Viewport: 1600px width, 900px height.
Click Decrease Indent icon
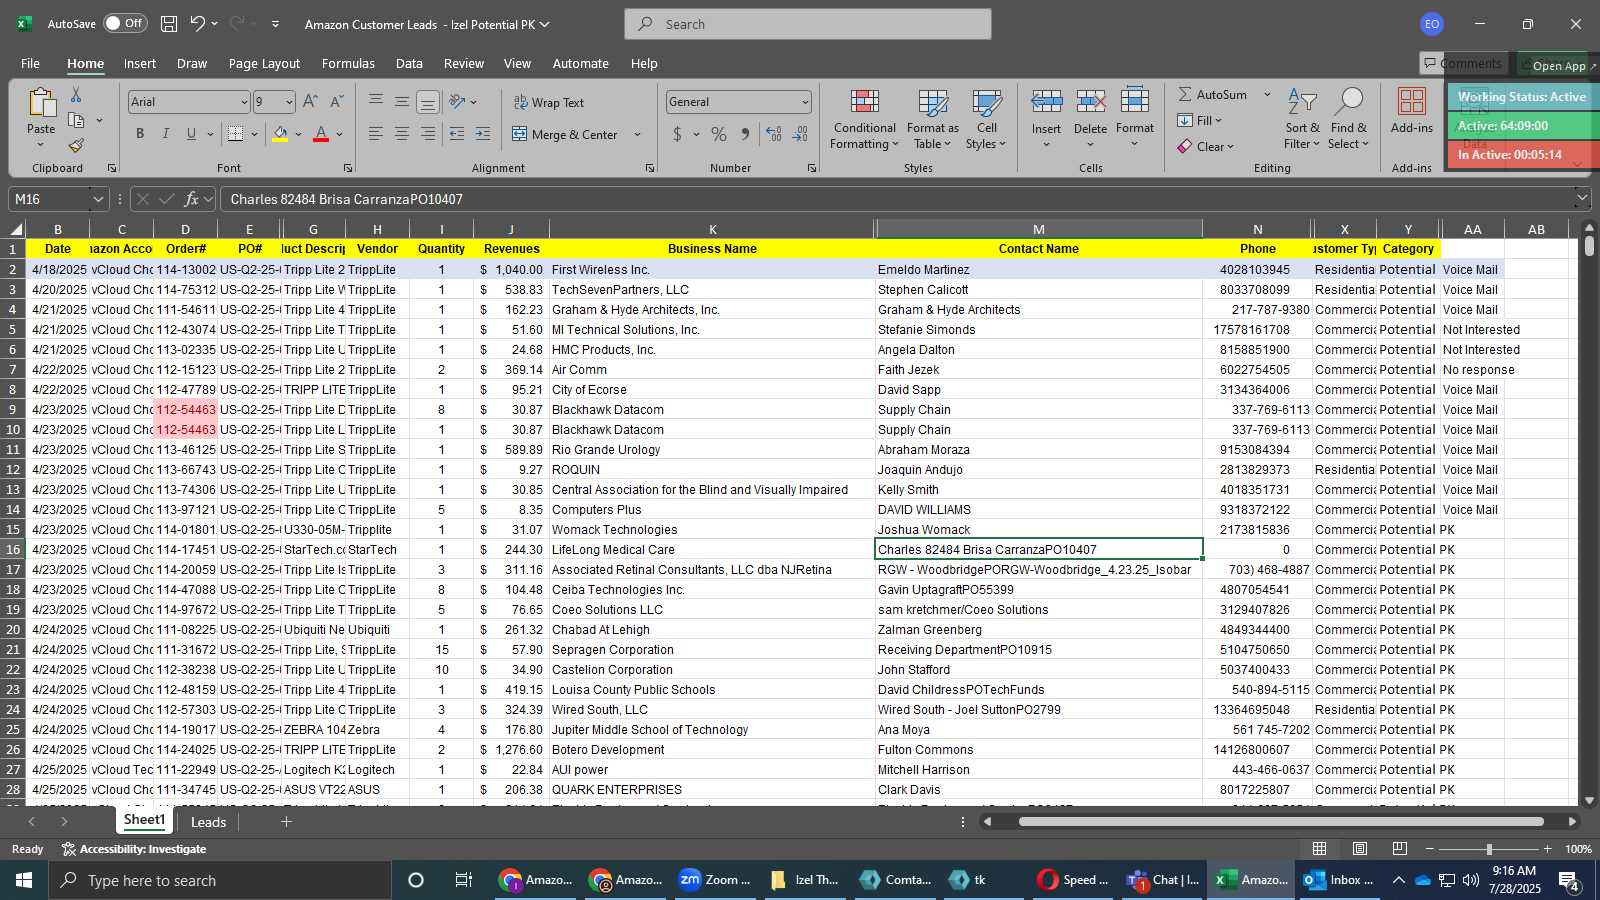[x=457, y=134]
